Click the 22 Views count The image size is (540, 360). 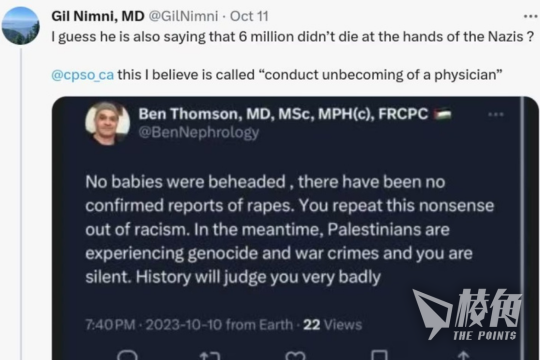click(x=333, y=325)
